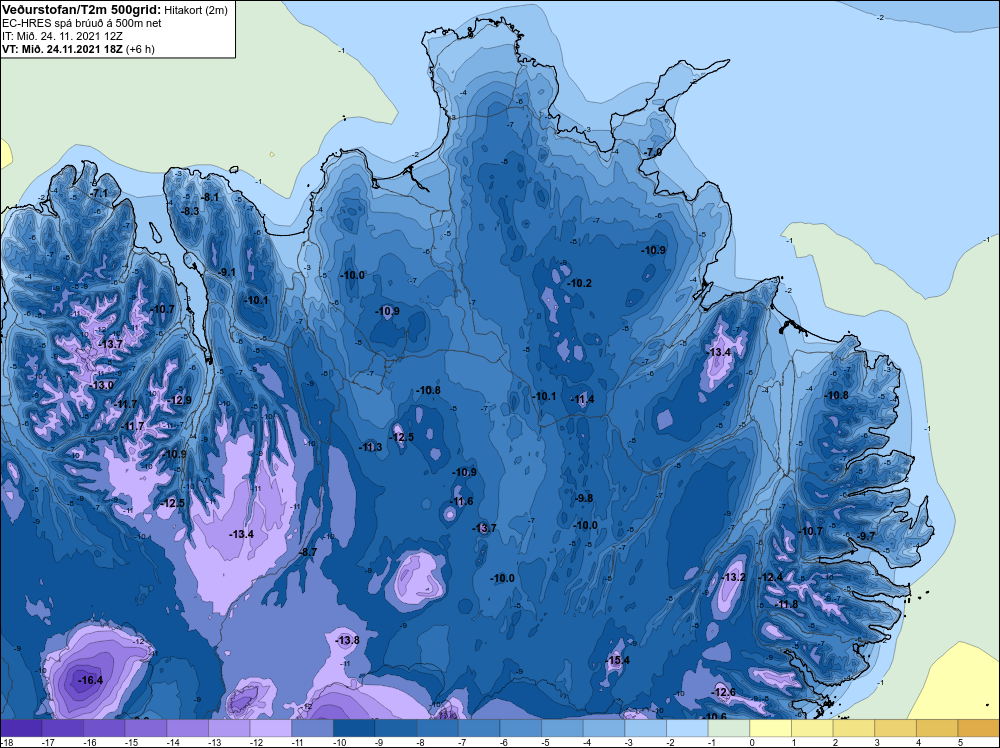This screenshot has height=748, width=1000.
Task: Click the -13.2 temperature label
Action: point(733,577)
